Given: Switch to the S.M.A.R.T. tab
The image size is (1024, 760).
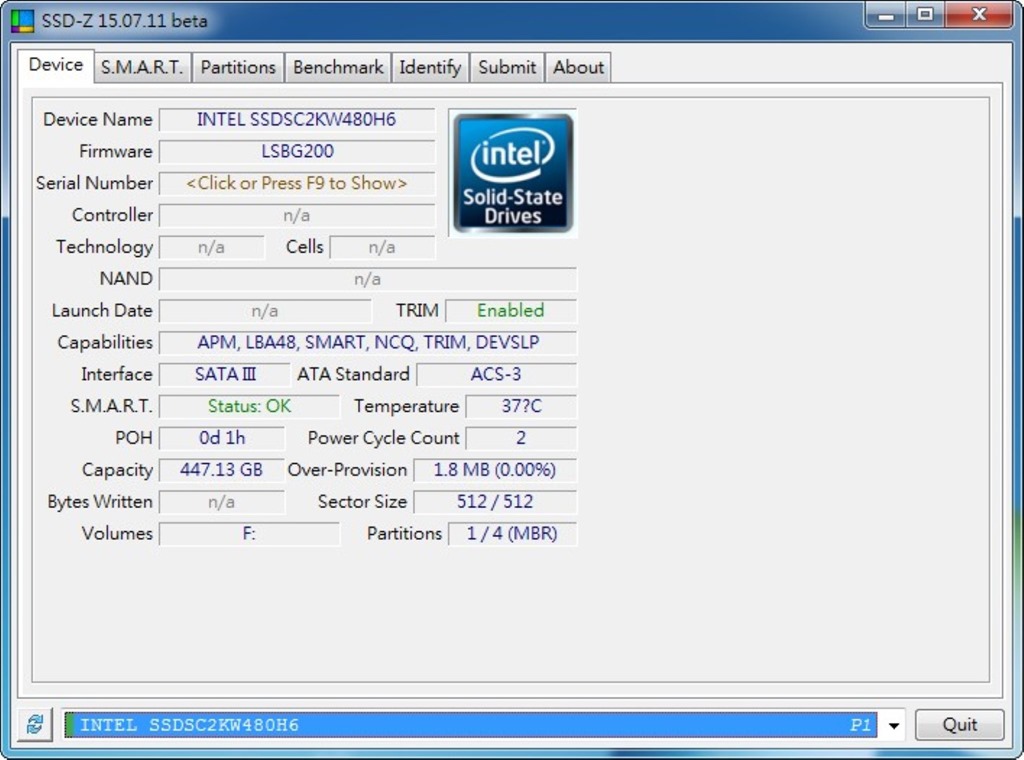Looking at the screenshot, I should pos(141,67).
